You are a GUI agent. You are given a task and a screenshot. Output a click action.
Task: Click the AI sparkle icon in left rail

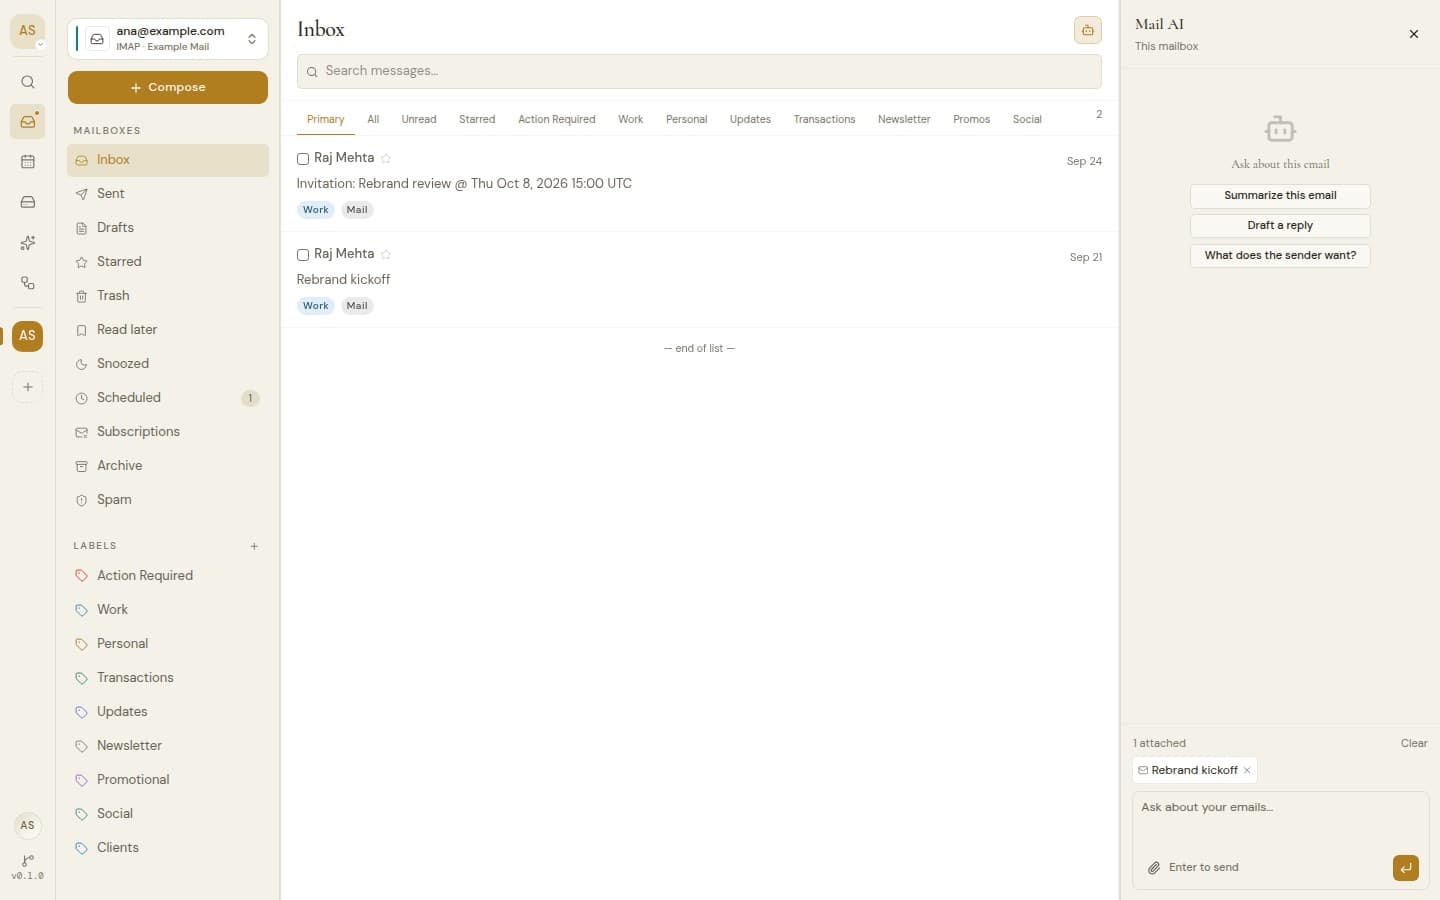tap(28, 243)
